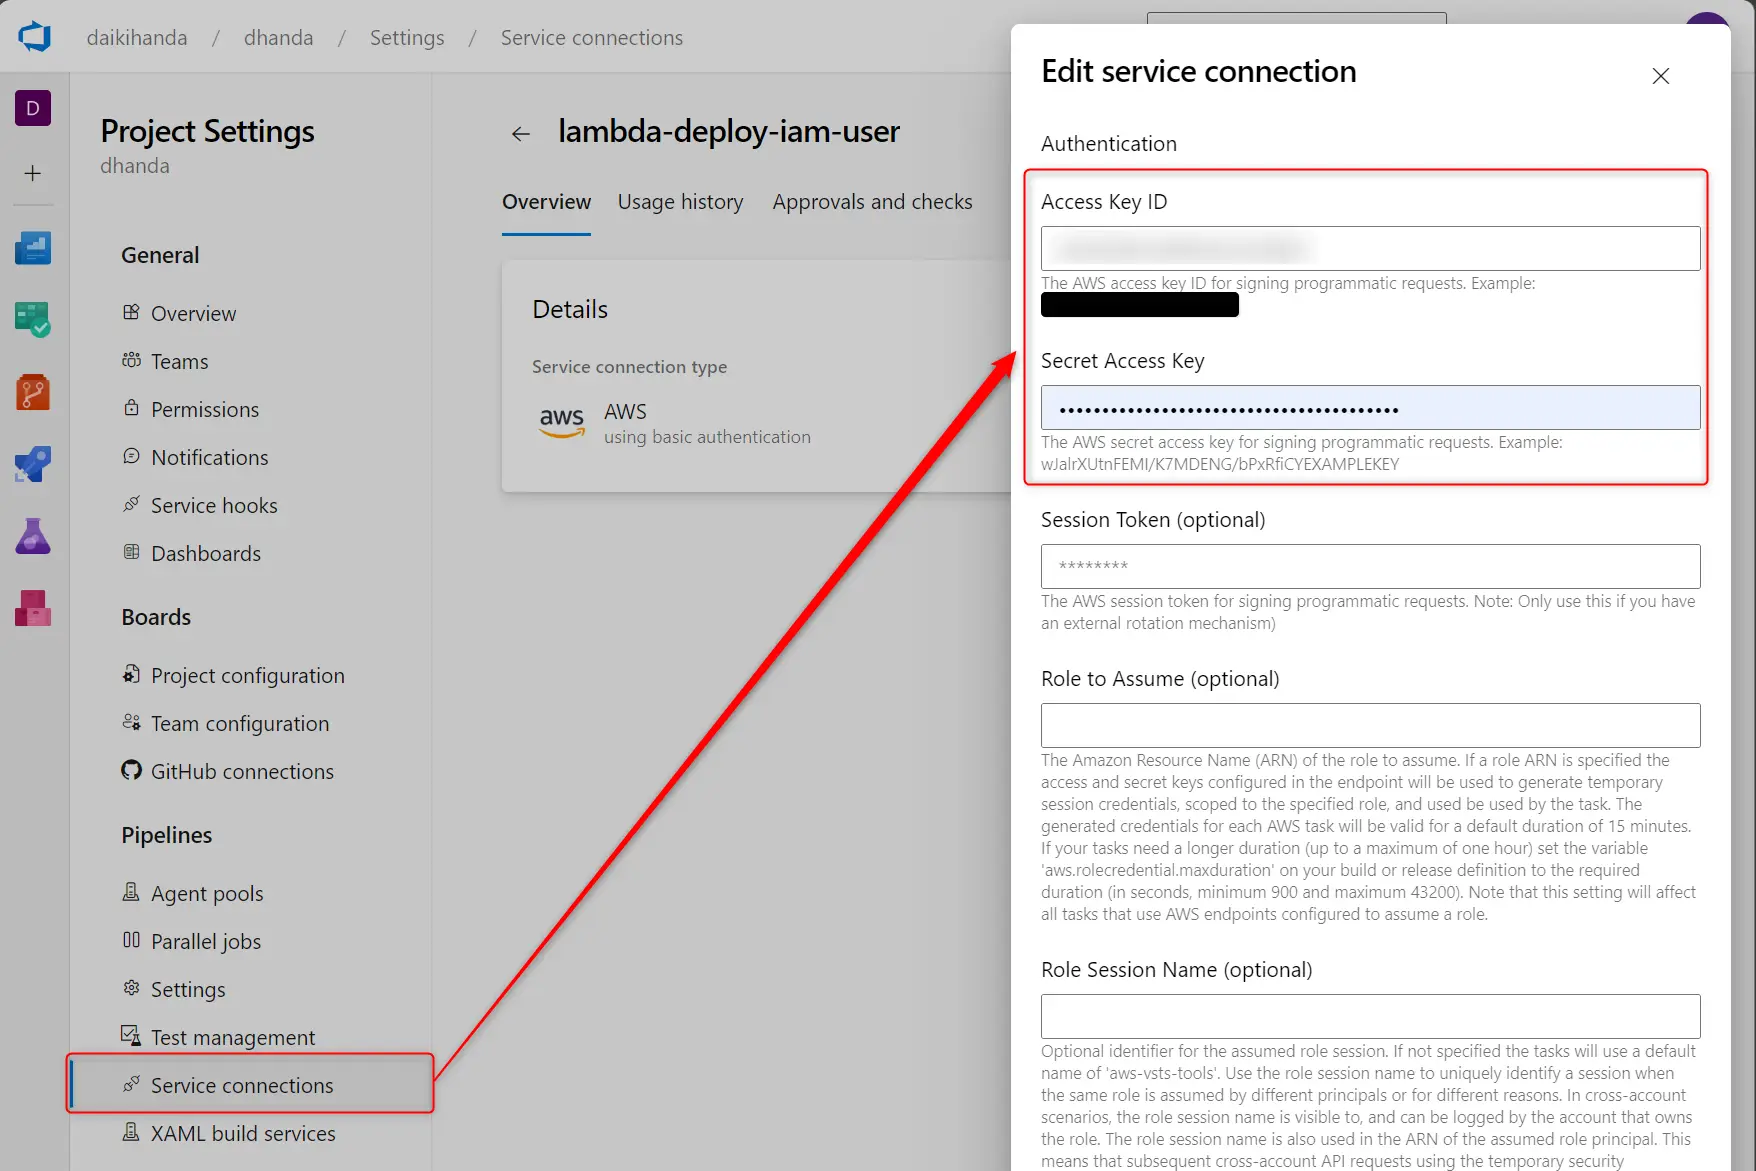Open the dhanda project avatar icon
The width and height of the screenshot is (1756, 1171).
click(x=33, y=108)
